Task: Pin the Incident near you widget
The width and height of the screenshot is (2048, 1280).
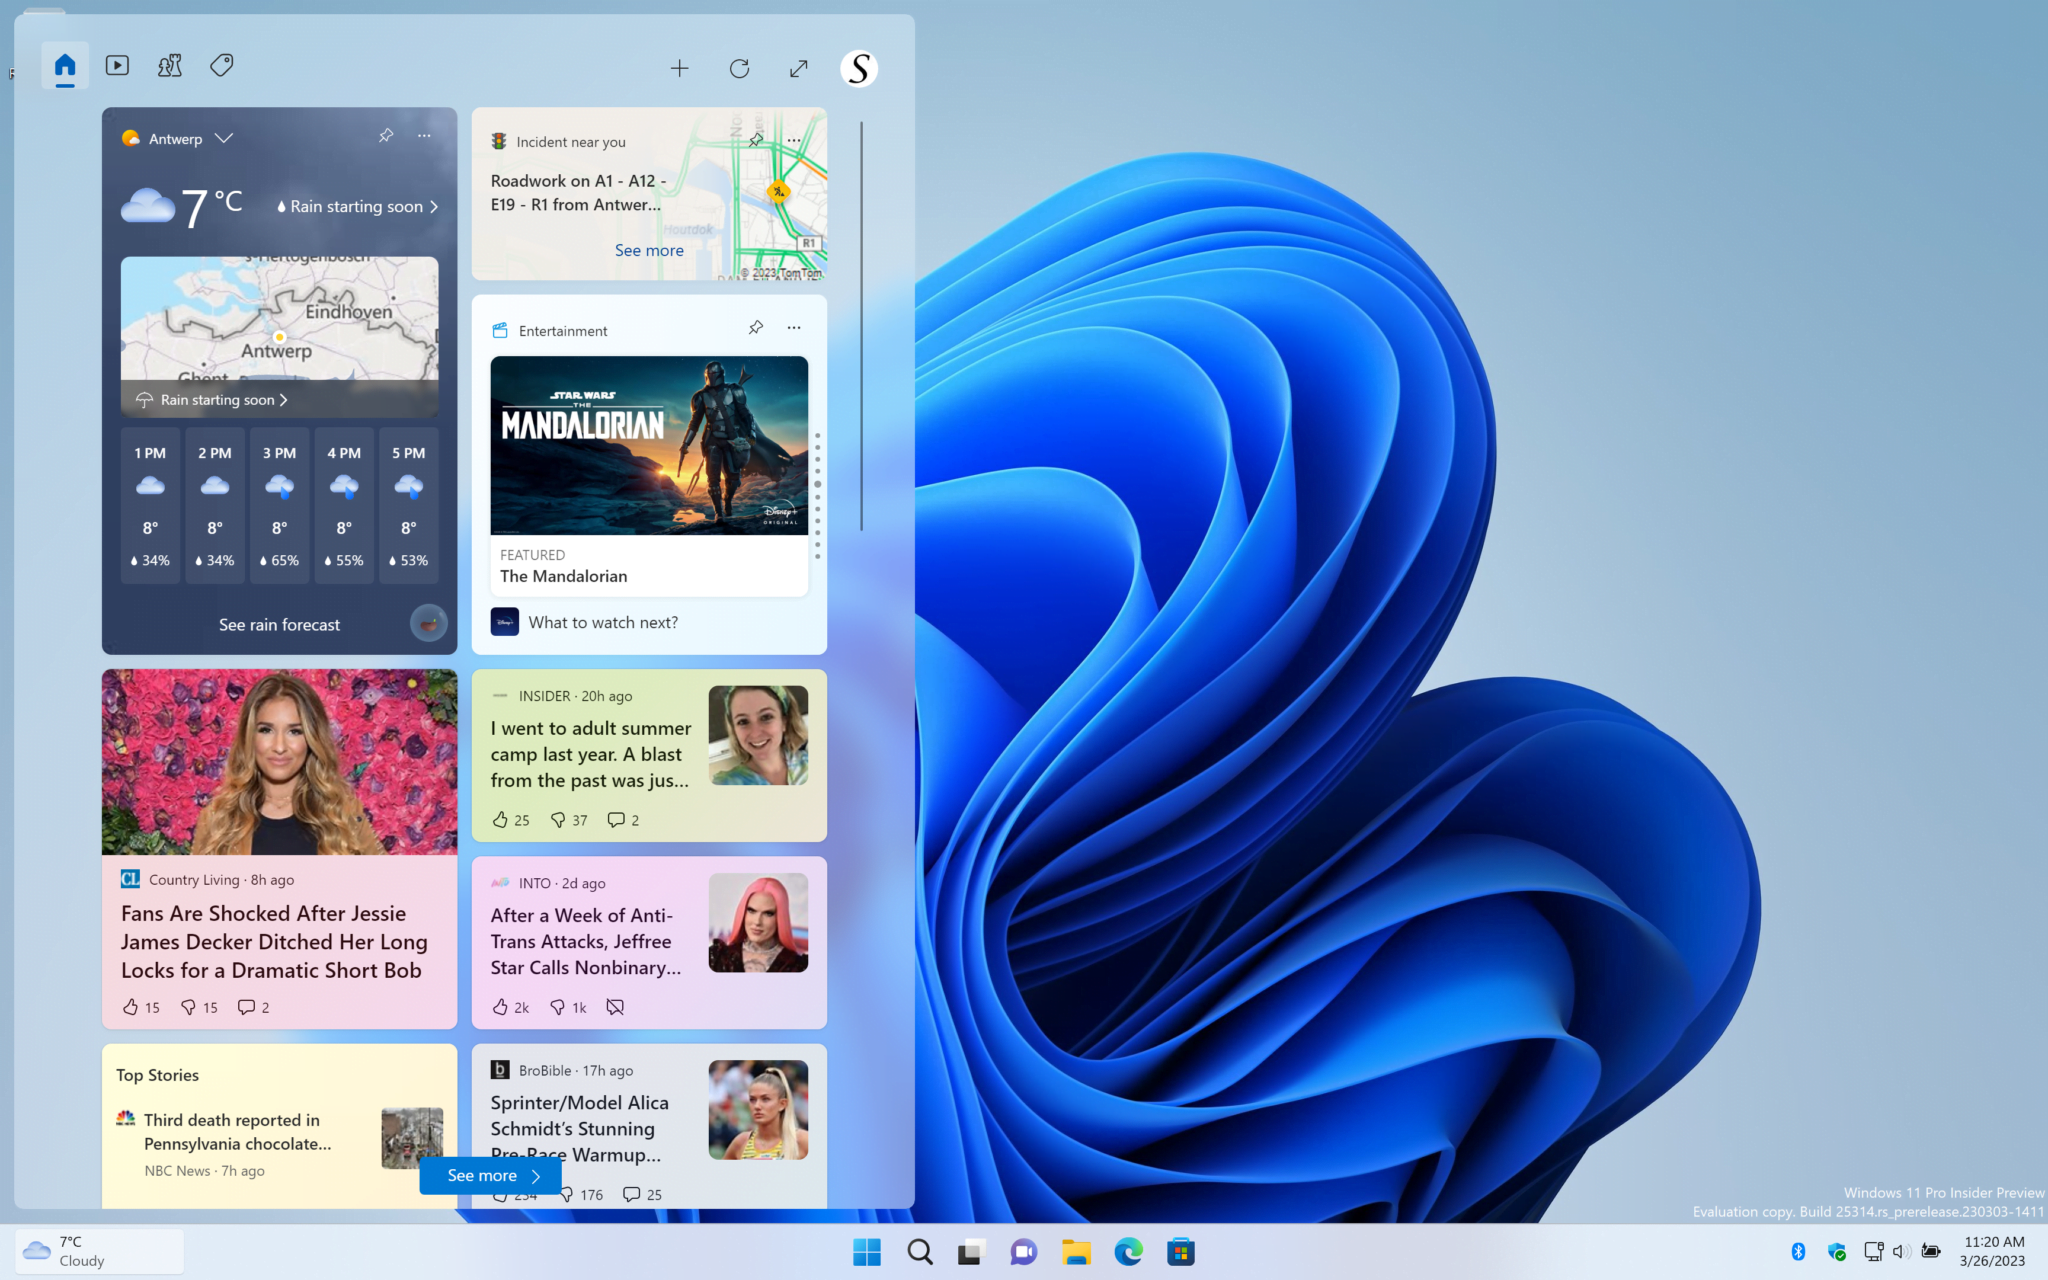Action: [755, 139]
